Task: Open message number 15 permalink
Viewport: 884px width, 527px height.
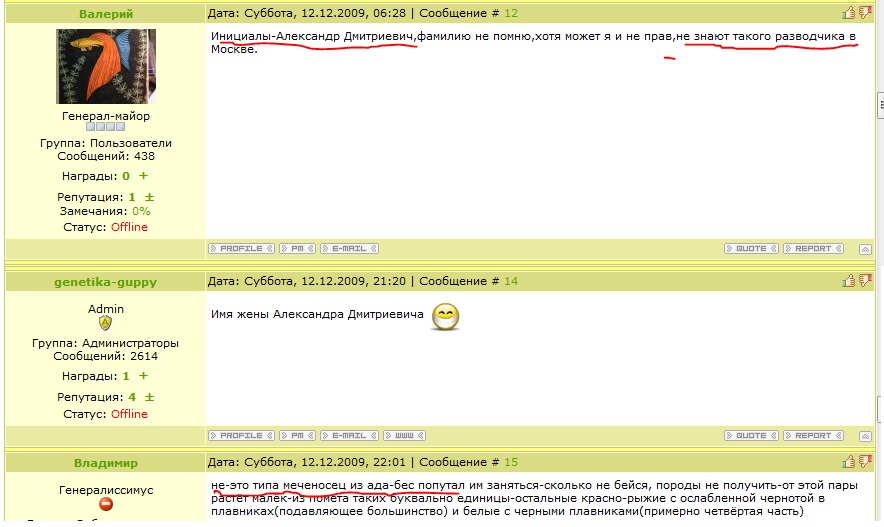Action: (511, 462)
